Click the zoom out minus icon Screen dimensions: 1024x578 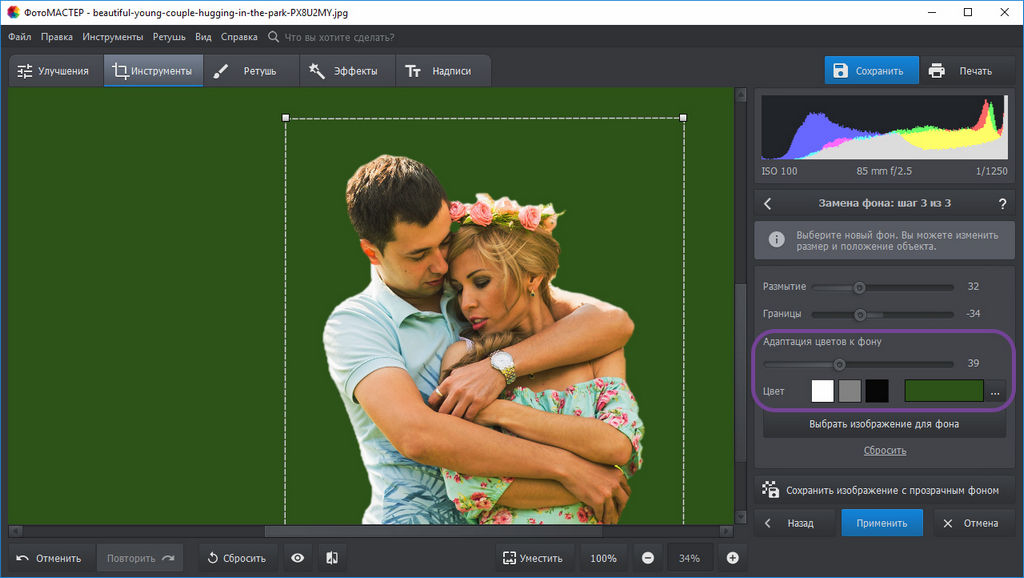pos(648,558)
